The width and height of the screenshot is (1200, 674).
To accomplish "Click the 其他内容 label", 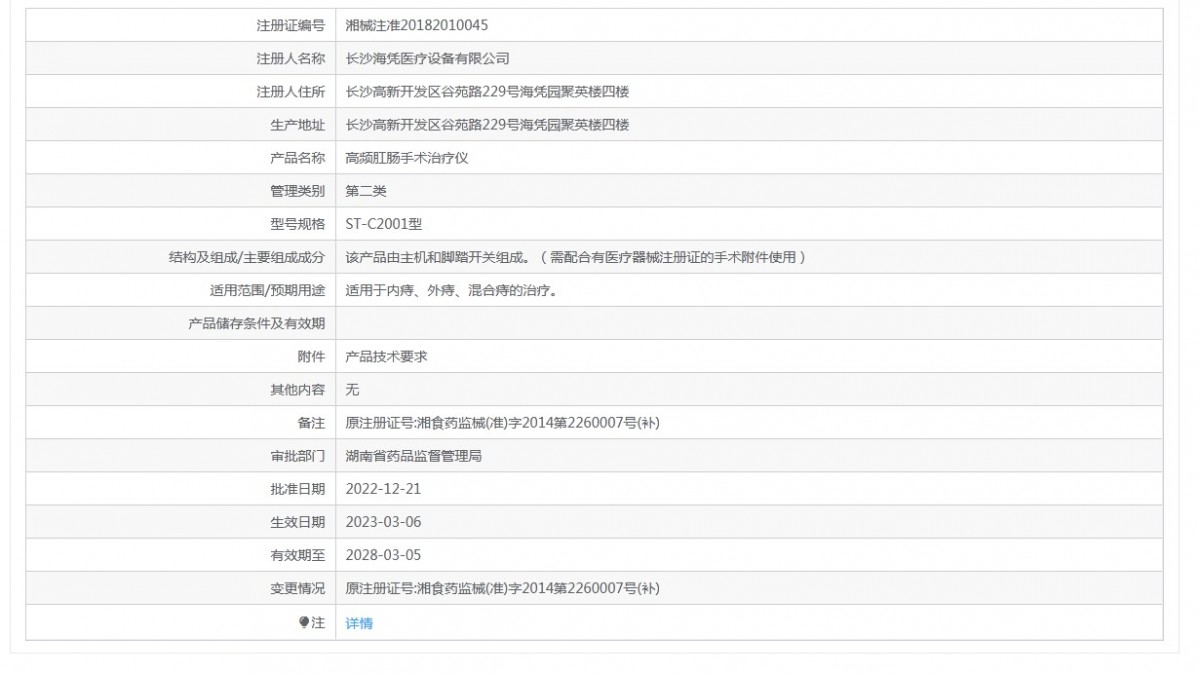I will pos(298,389).
